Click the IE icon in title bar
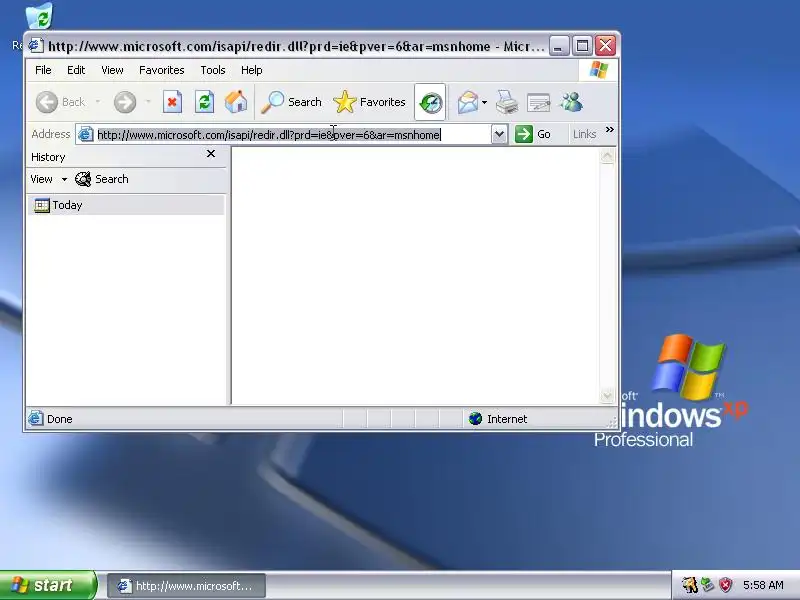Image resolution: width=800 pixels, height=600 pixels. 36,45
